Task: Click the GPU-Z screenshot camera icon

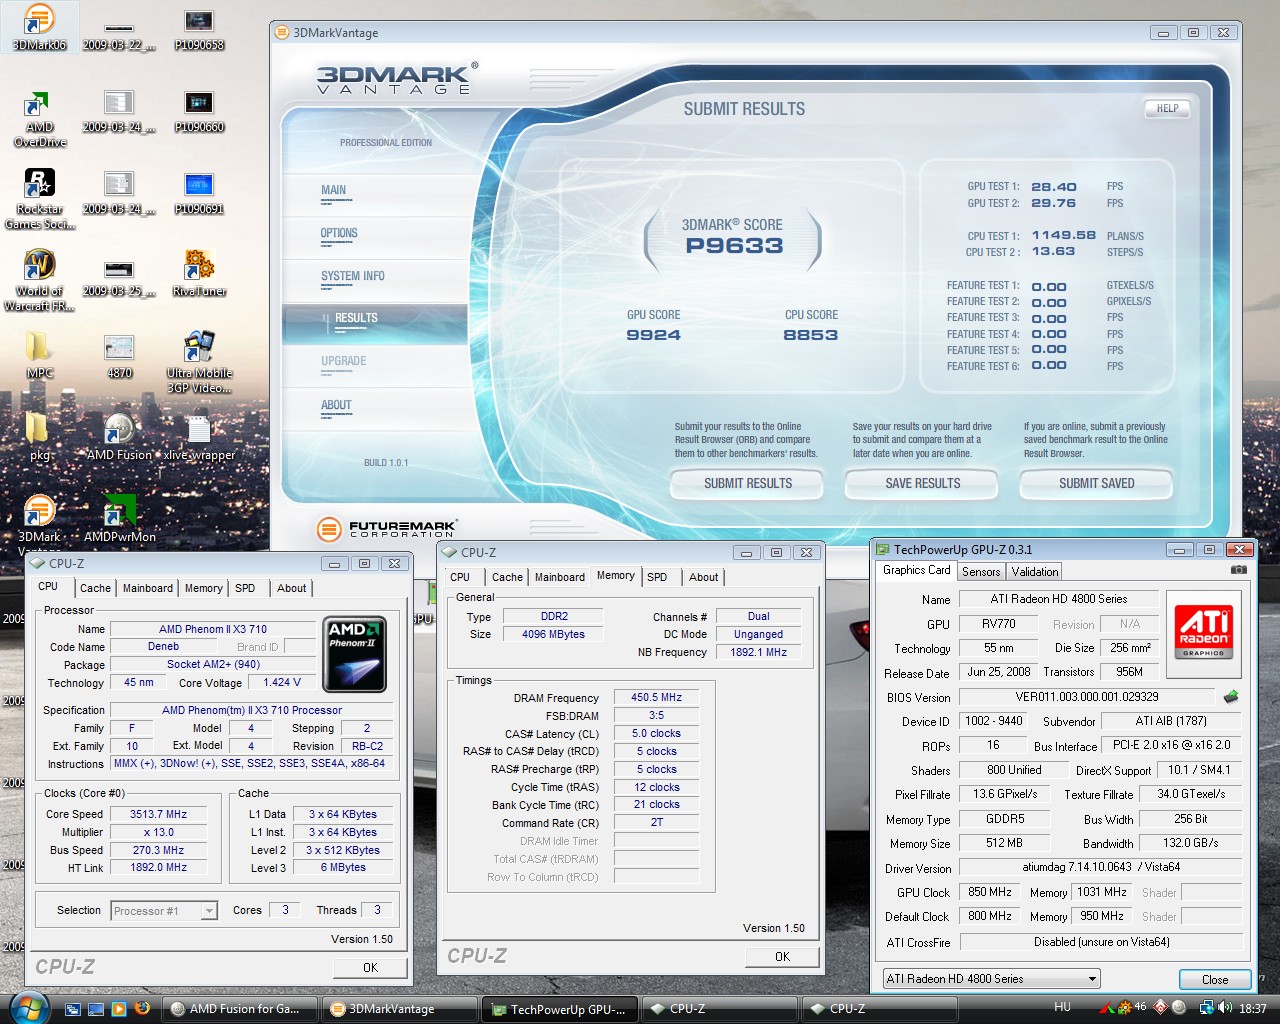Action: point(1239,570)
